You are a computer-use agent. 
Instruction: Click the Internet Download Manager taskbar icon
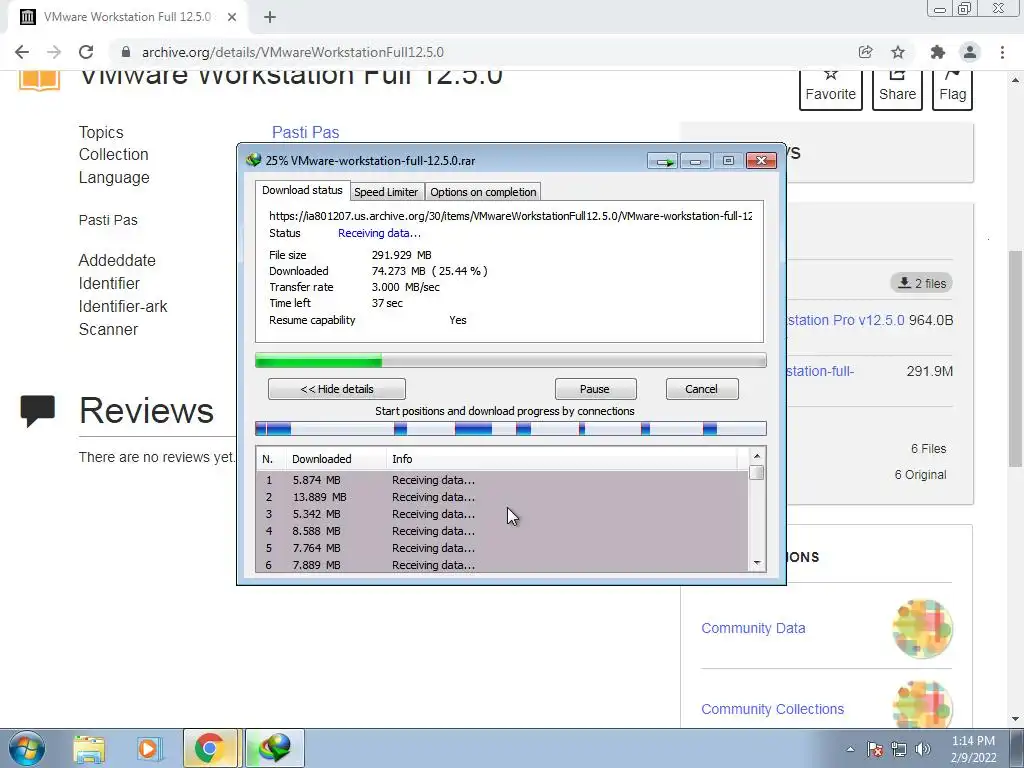tap(274, 748)
